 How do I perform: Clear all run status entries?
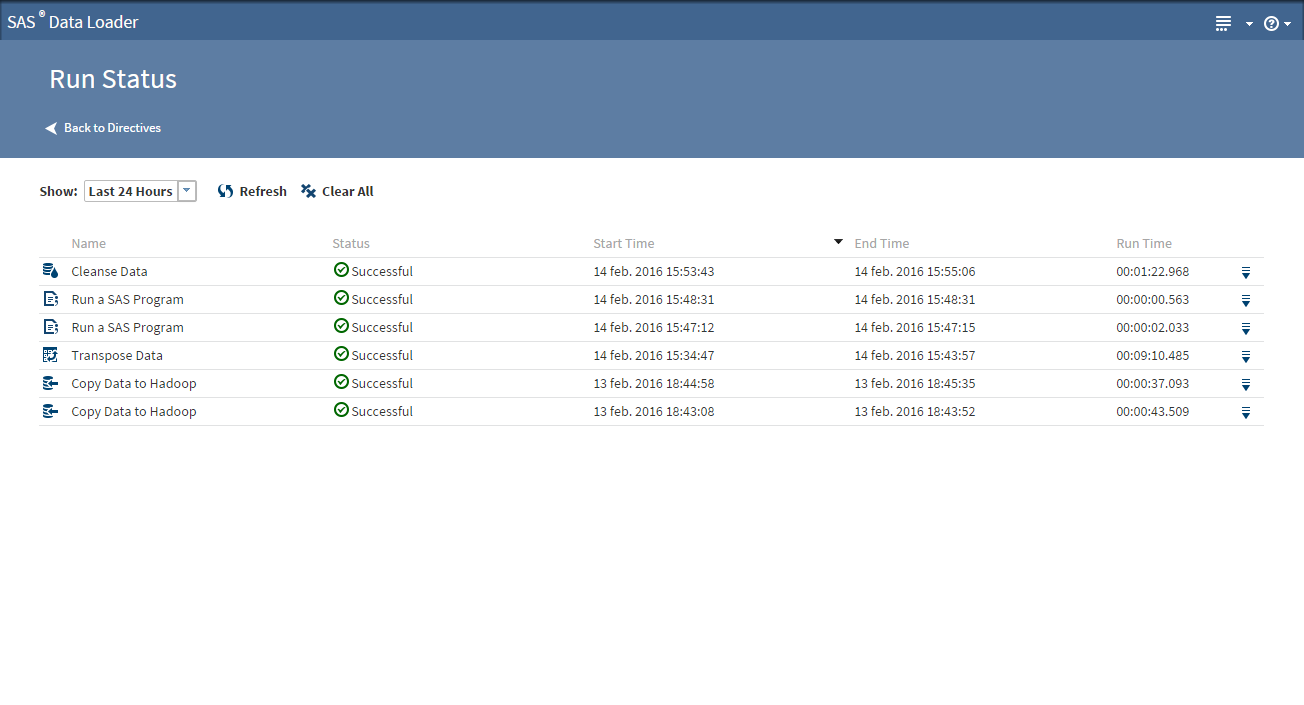(x=337, y=191)
